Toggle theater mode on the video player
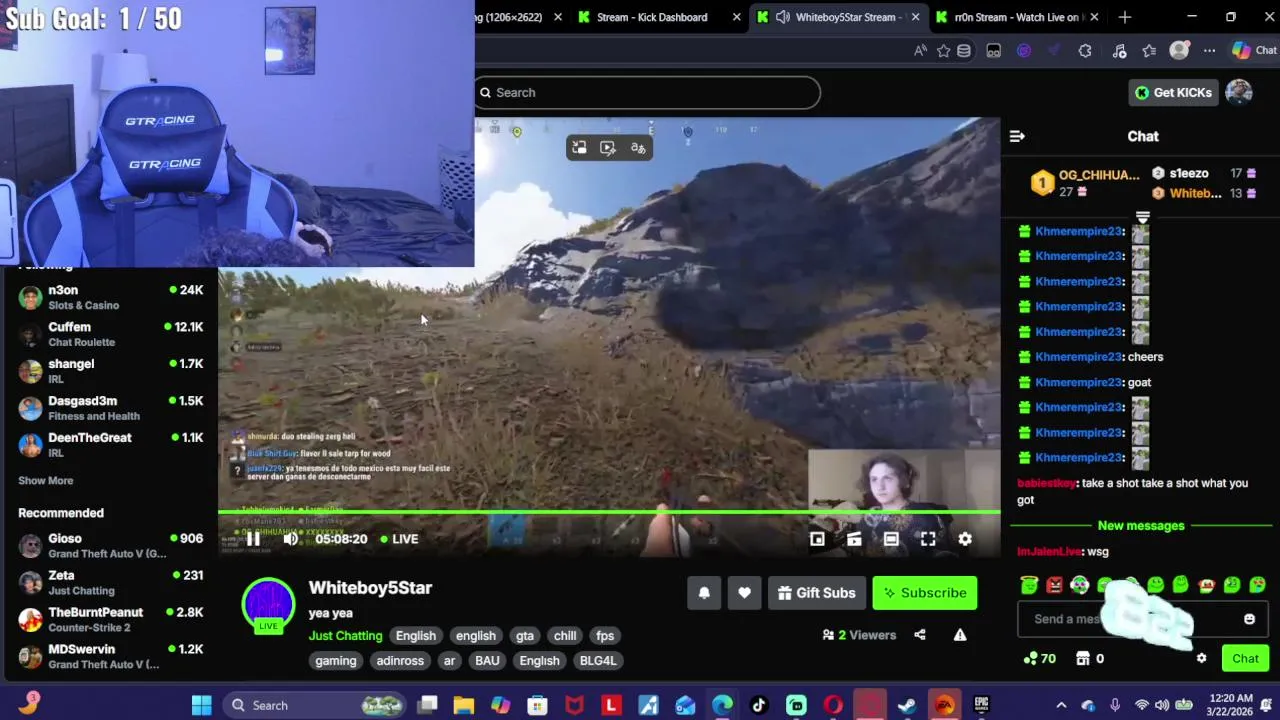1280x720 pixels. point(891,539)
